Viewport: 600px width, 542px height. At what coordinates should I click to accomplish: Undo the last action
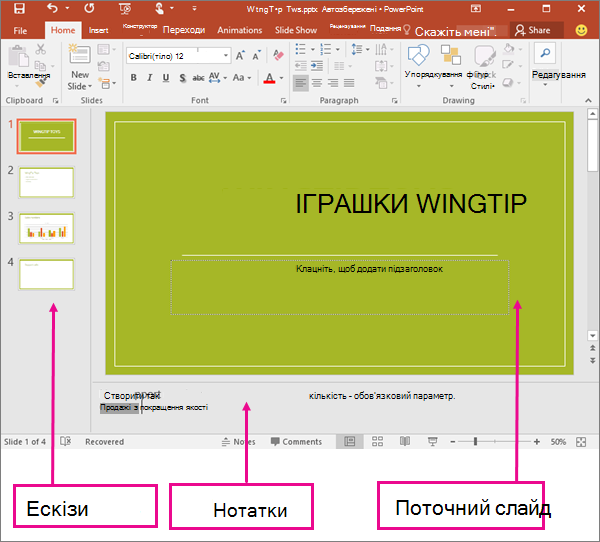click(x=52, y=8)
